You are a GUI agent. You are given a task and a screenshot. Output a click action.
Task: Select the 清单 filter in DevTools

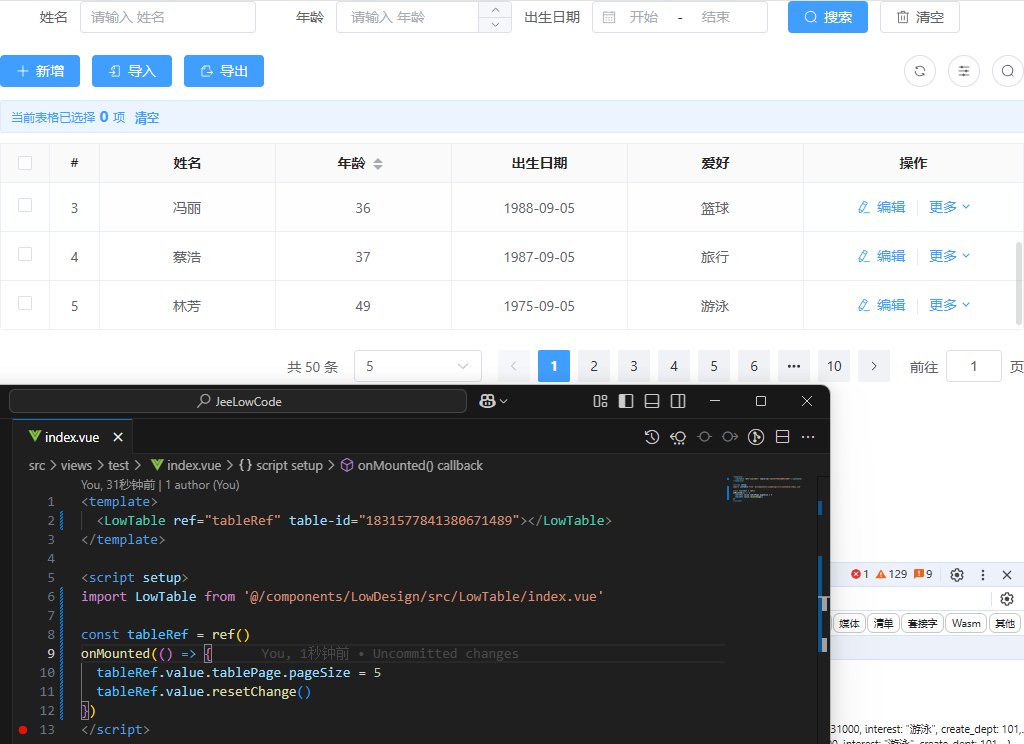pos(884,623)
